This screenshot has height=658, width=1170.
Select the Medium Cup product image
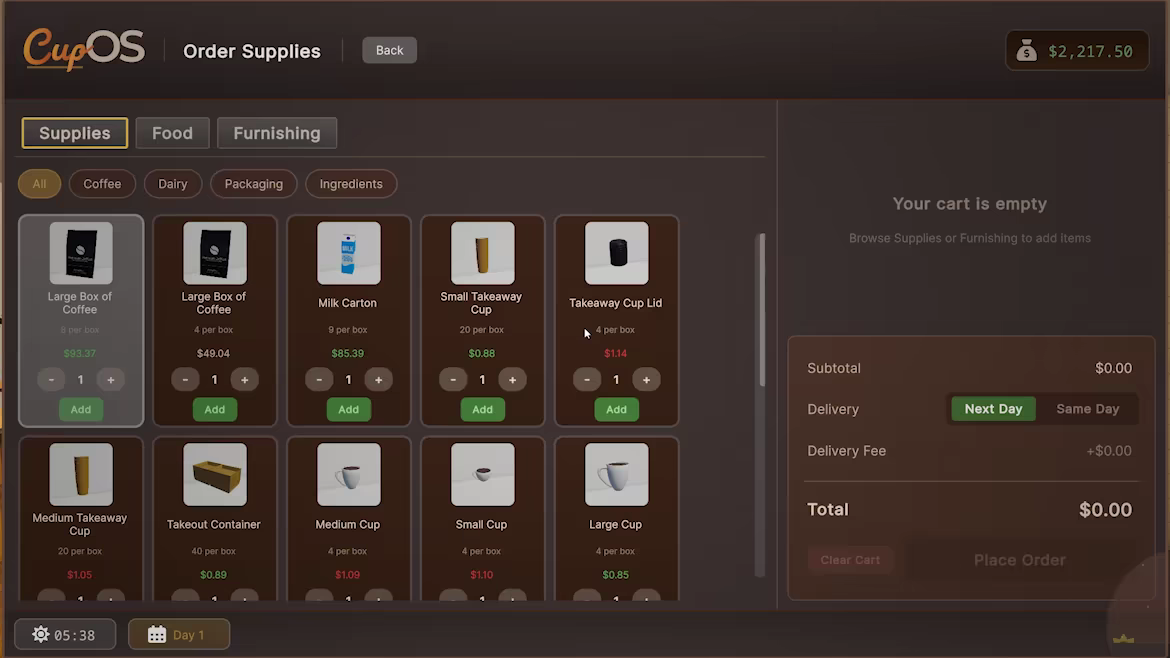348,474
